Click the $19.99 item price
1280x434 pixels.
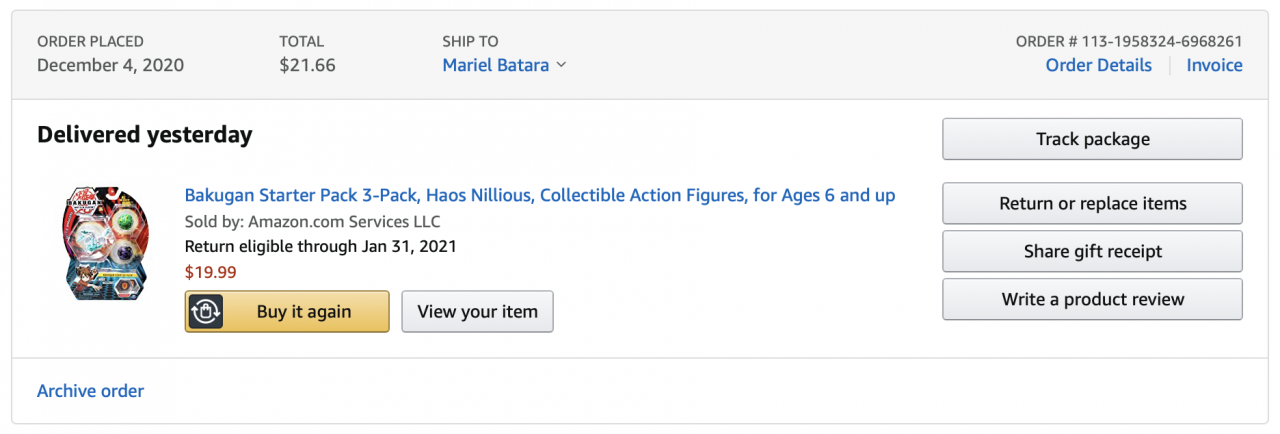pyautogui.click(x=211, y=271)
